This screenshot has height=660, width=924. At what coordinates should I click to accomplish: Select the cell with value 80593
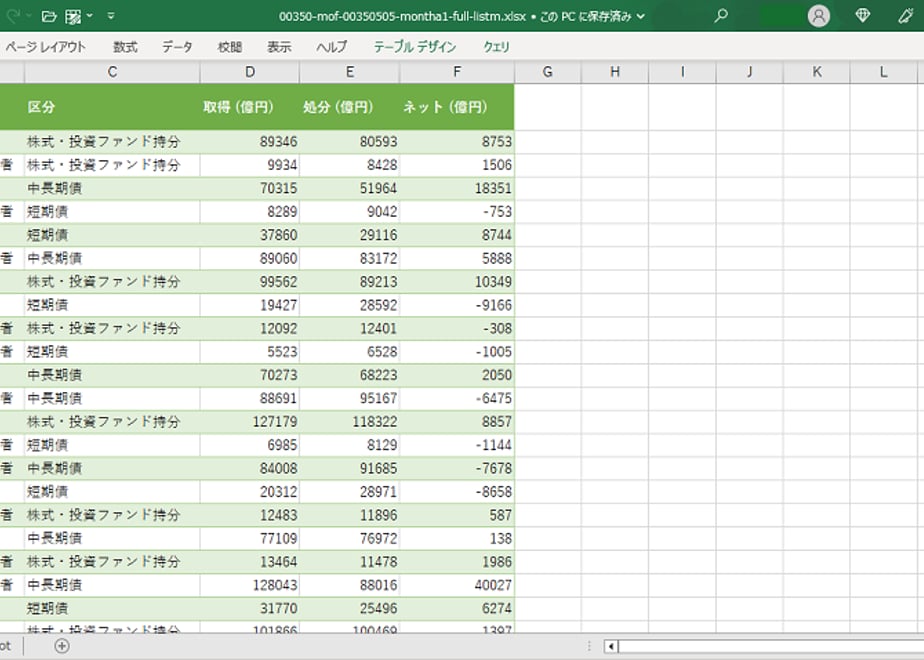349,141
